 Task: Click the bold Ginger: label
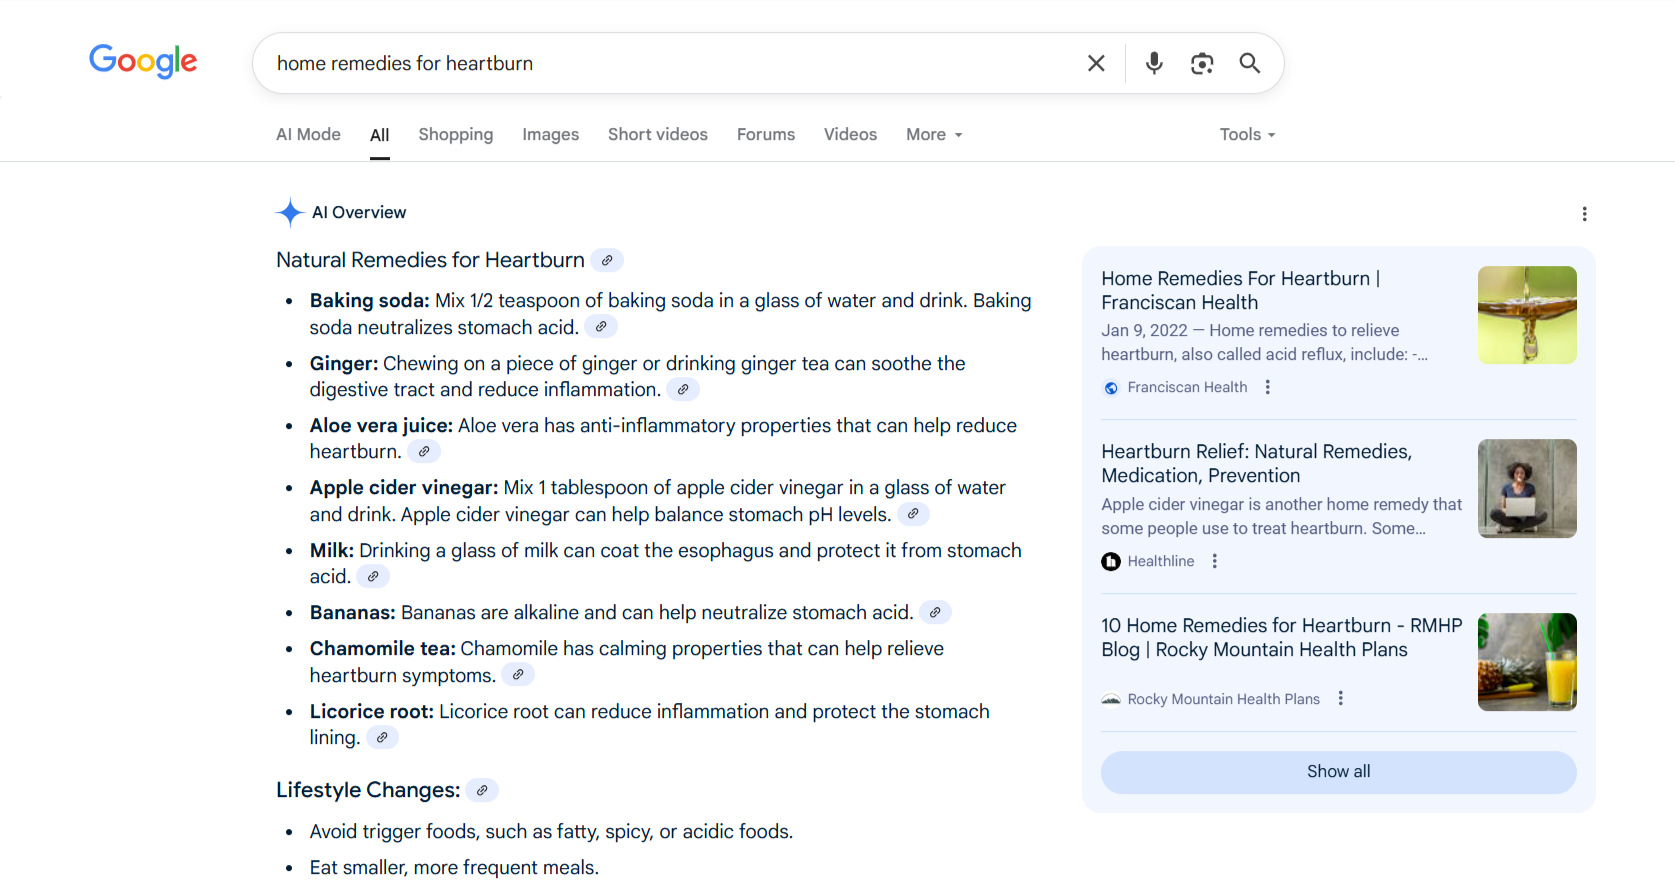pos(344,363)
